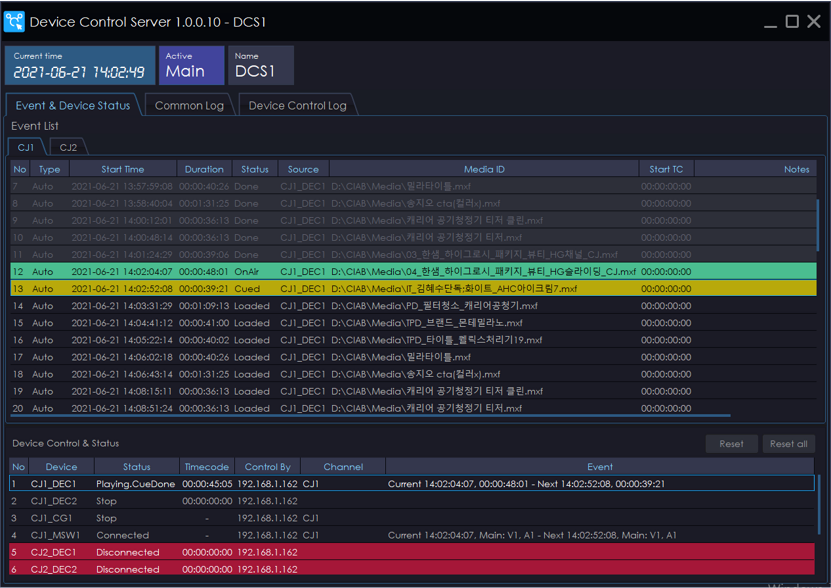Image resolution: width=831 pixels, height=588 pixels.
Task: Click the Device Control Server app icon
Action: point(14,22)
